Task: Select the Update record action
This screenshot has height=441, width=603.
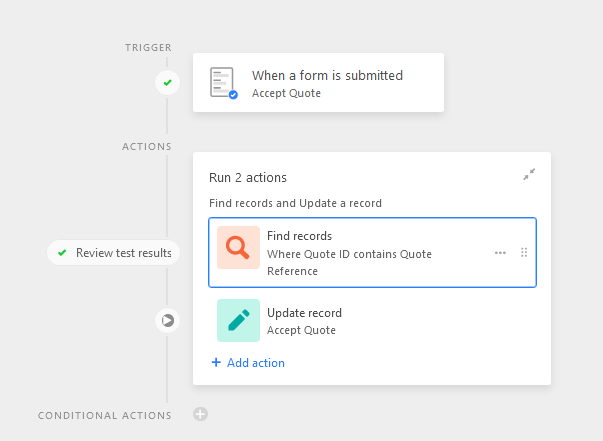Action: [372, 320]
